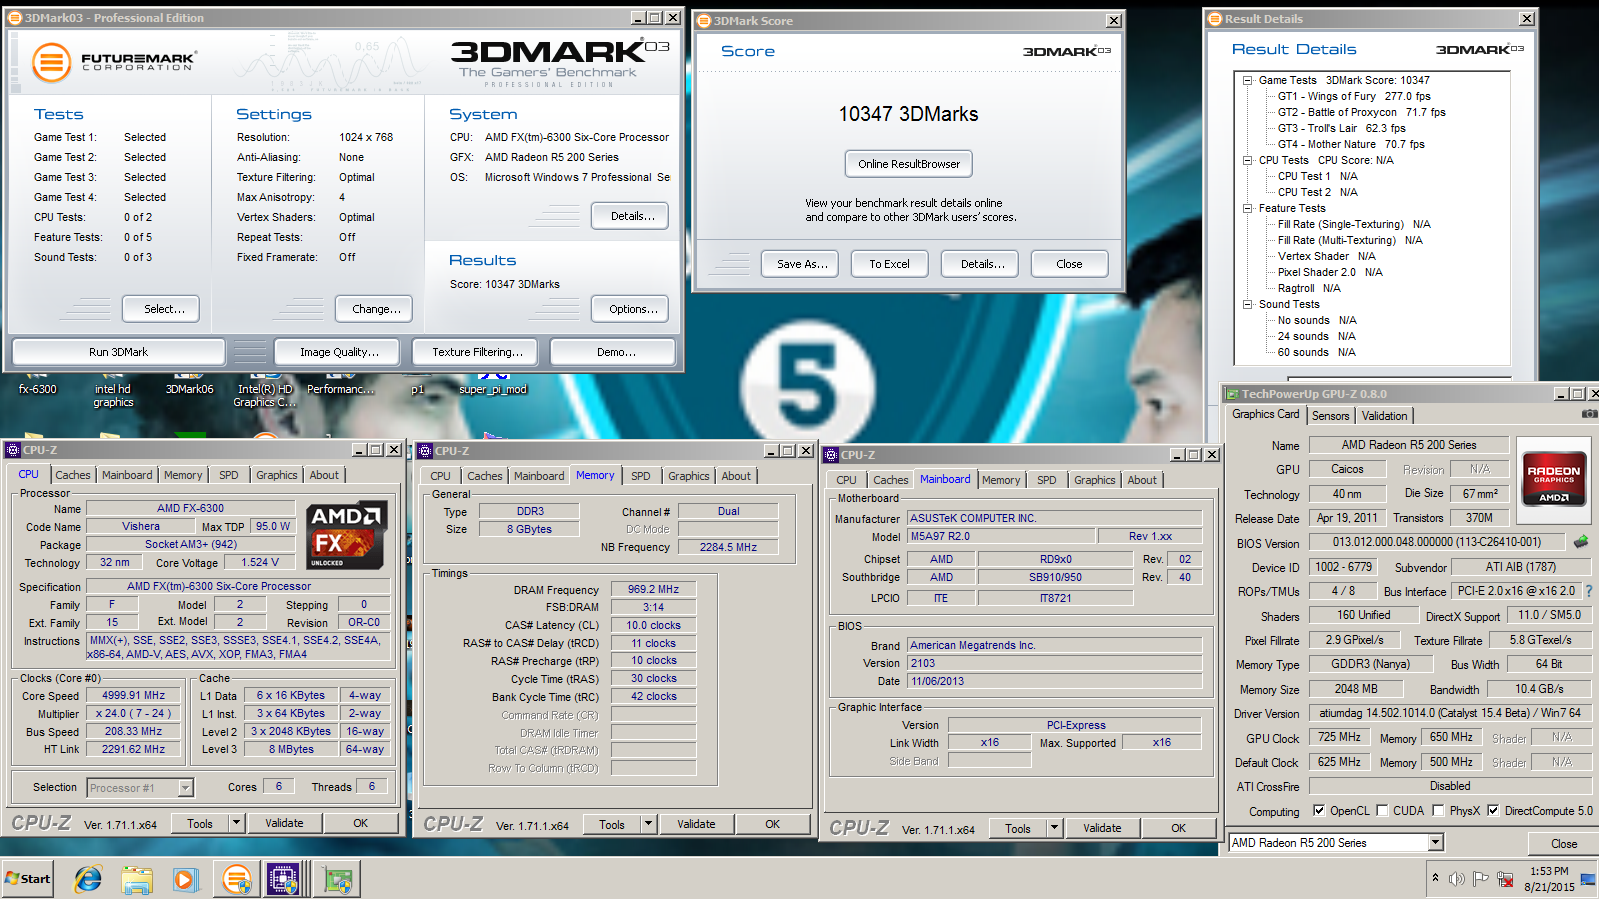This screenshot has width=1599, height=899.
Task: Click Core Speed value 4999.91 MHz
Action: [x=133, y=696]
